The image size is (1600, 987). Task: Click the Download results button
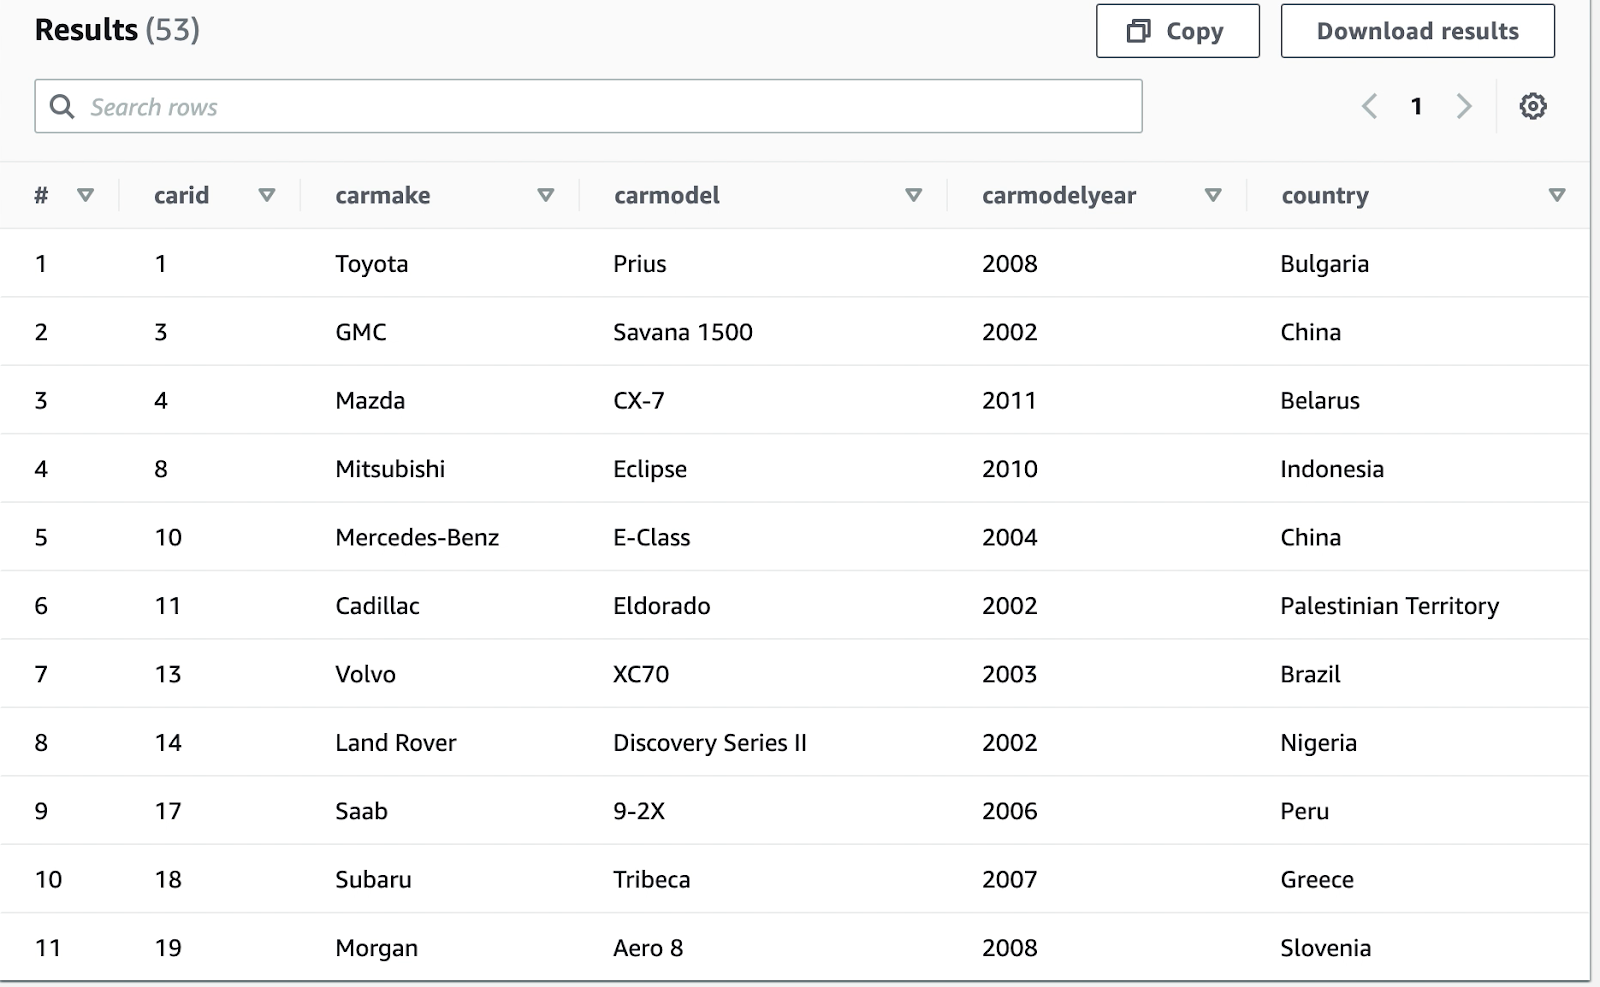(1417, 31)
